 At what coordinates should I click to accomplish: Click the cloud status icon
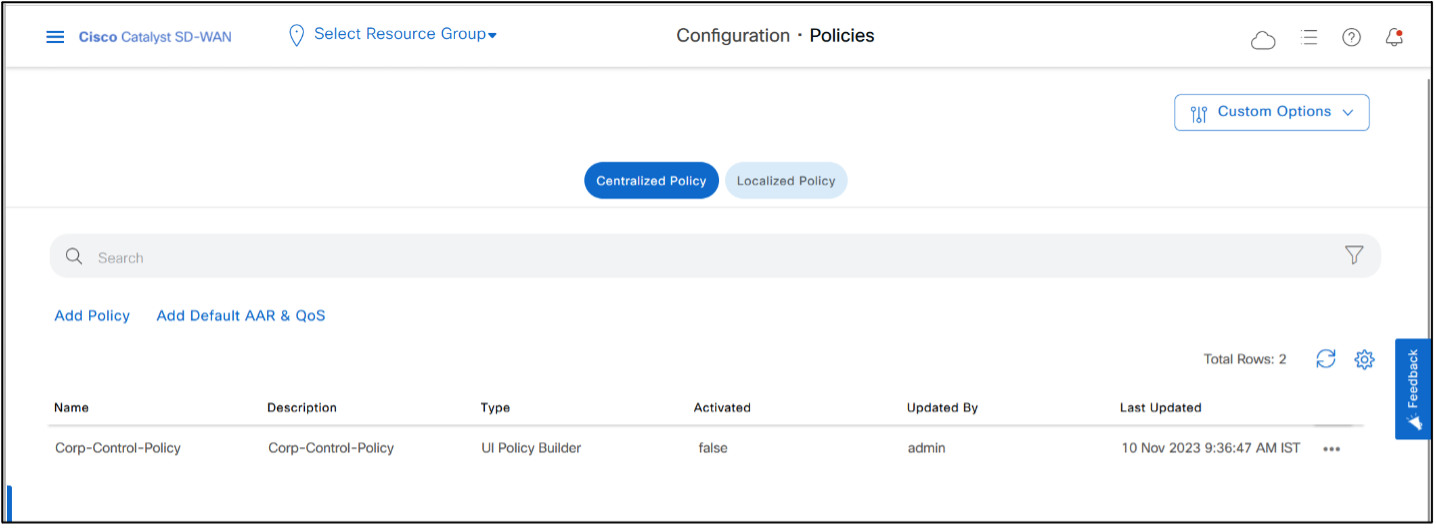pos(1263,39)
